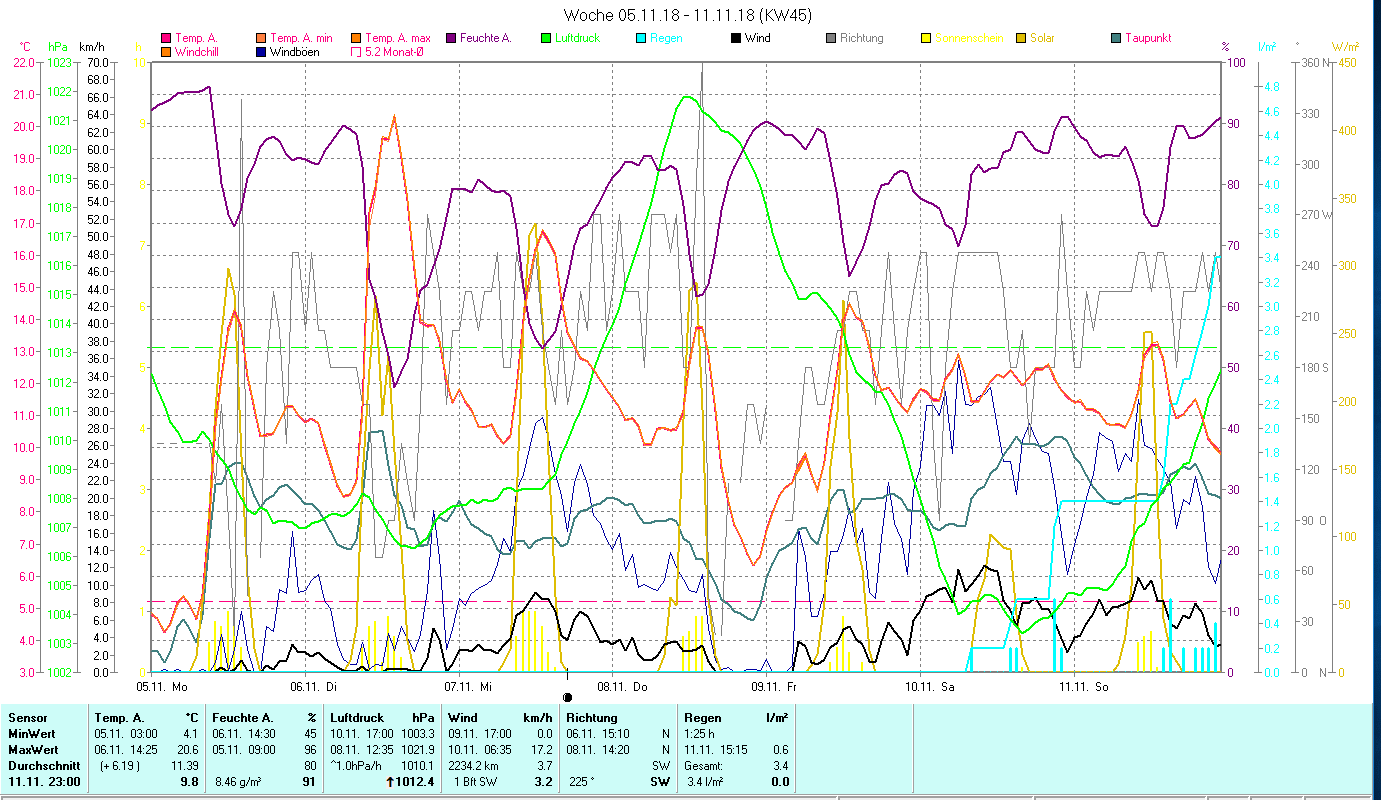1381x800 pixels.
Task: Click the '3.4 l/m²' rain total
Action: [706, 782]
